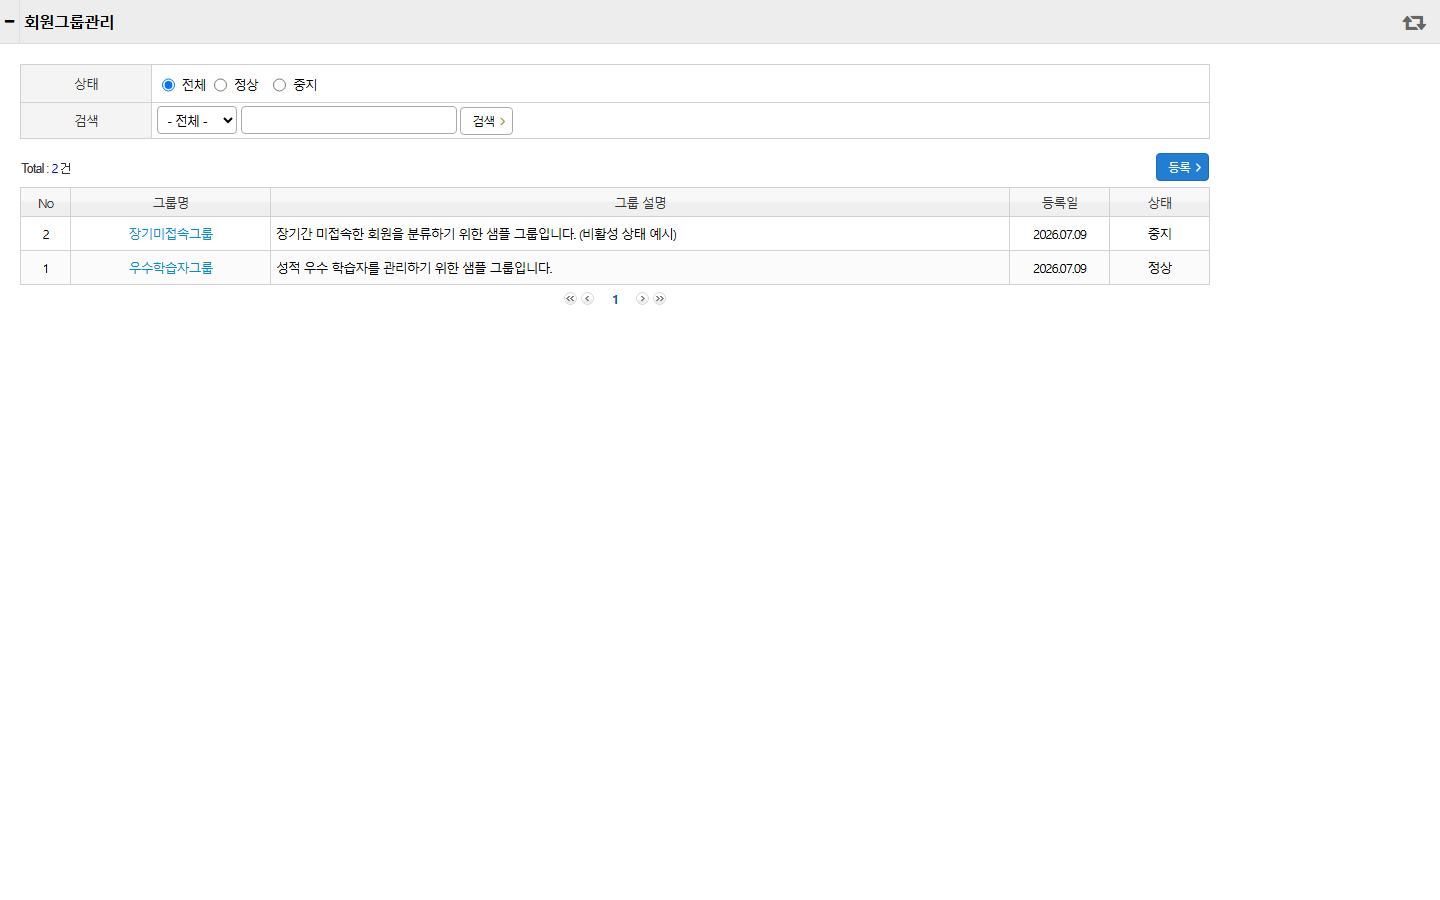This screenshot has width=1440, height=900.
Task: Open the 우수학습자그룹 group link
Action: point(171,268)
